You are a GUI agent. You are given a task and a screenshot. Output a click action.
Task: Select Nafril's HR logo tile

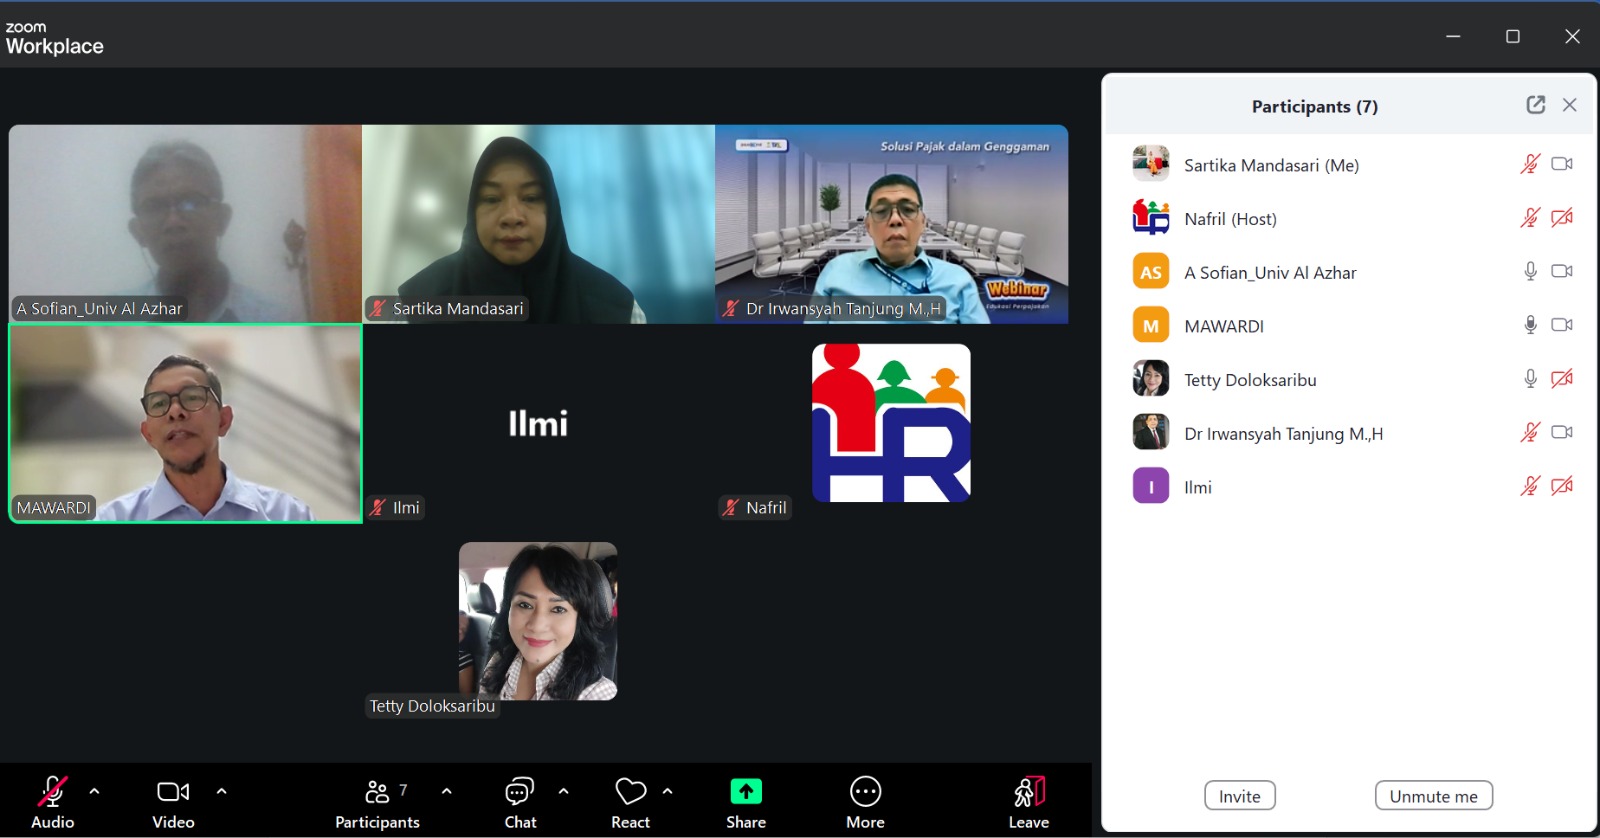click(891, 423)
